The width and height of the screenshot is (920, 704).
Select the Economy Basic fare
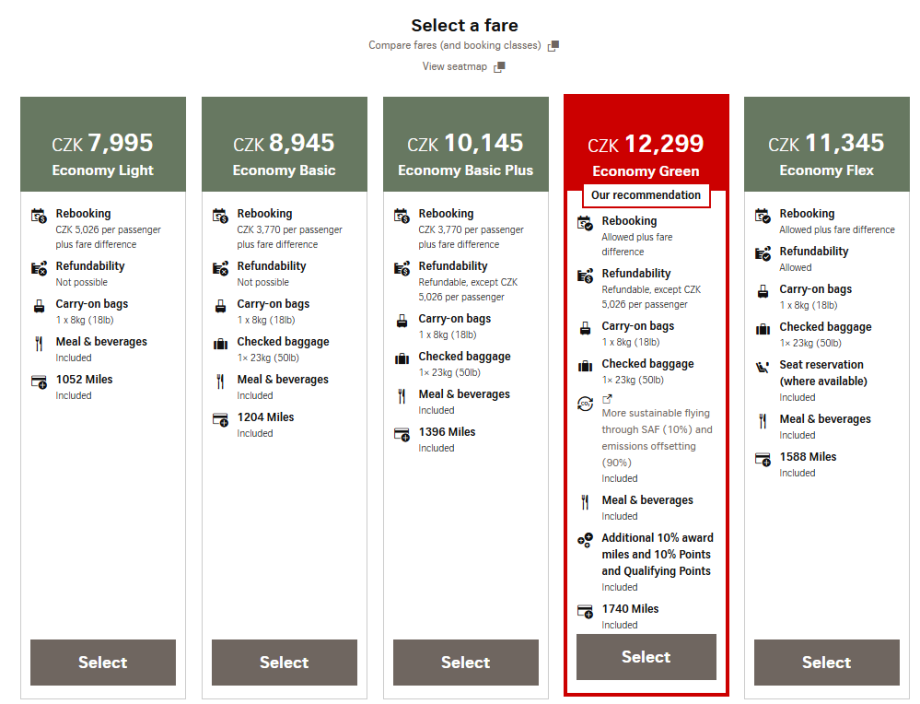click(x=284, y=662)
